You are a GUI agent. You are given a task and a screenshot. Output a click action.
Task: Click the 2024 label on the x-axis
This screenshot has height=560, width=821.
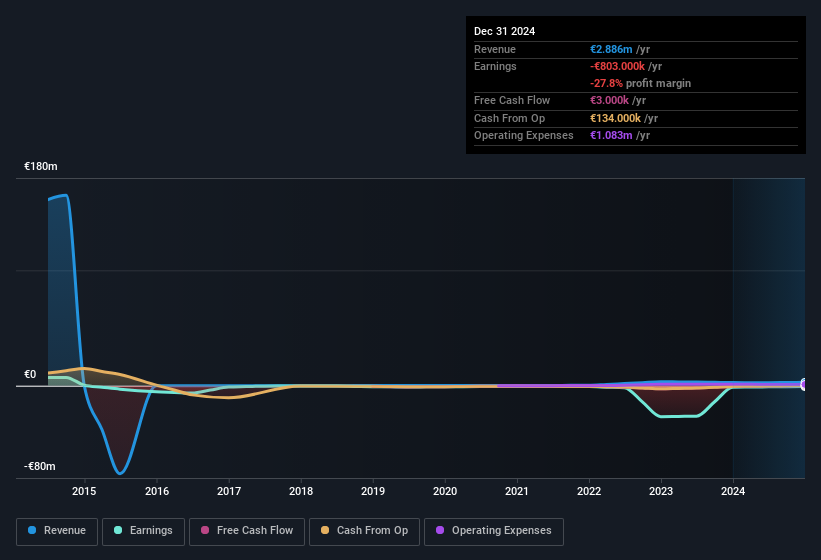(x=733, y=491)
